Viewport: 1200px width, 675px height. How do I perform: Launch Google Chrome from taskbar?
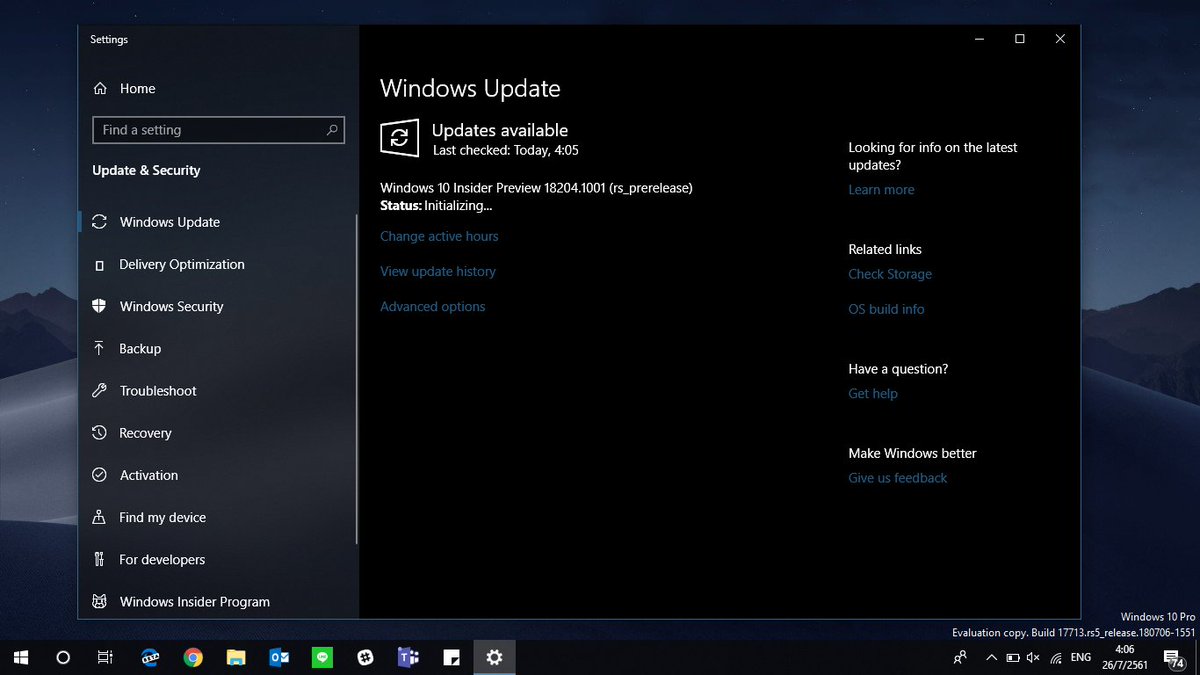tap(193, 657)
